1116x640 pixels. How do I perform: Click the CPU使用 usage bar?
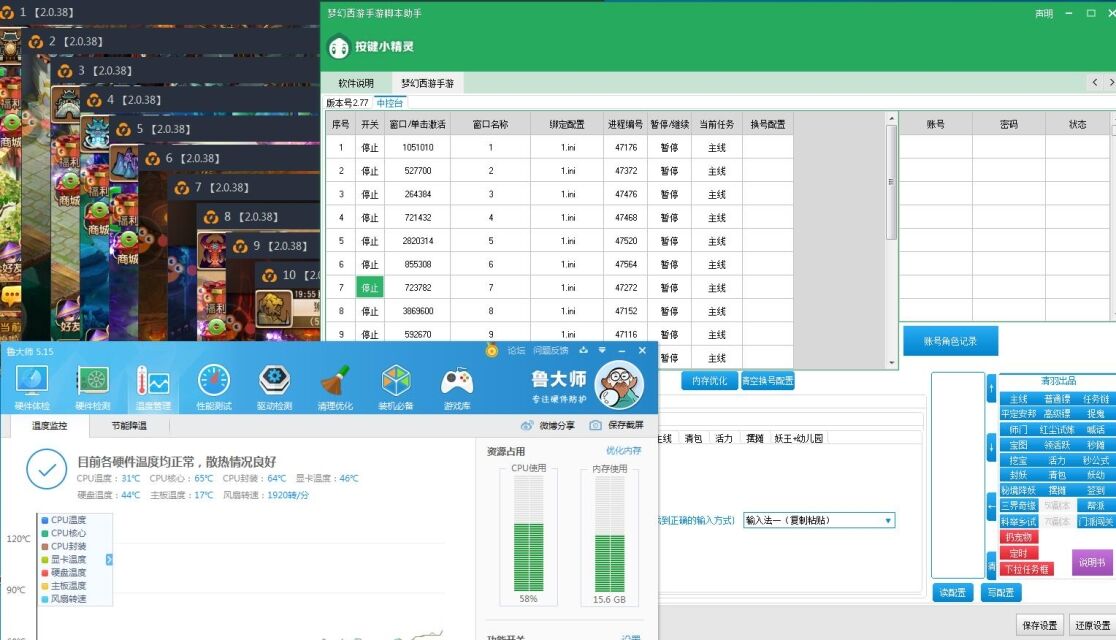click(x=528, y=534)
